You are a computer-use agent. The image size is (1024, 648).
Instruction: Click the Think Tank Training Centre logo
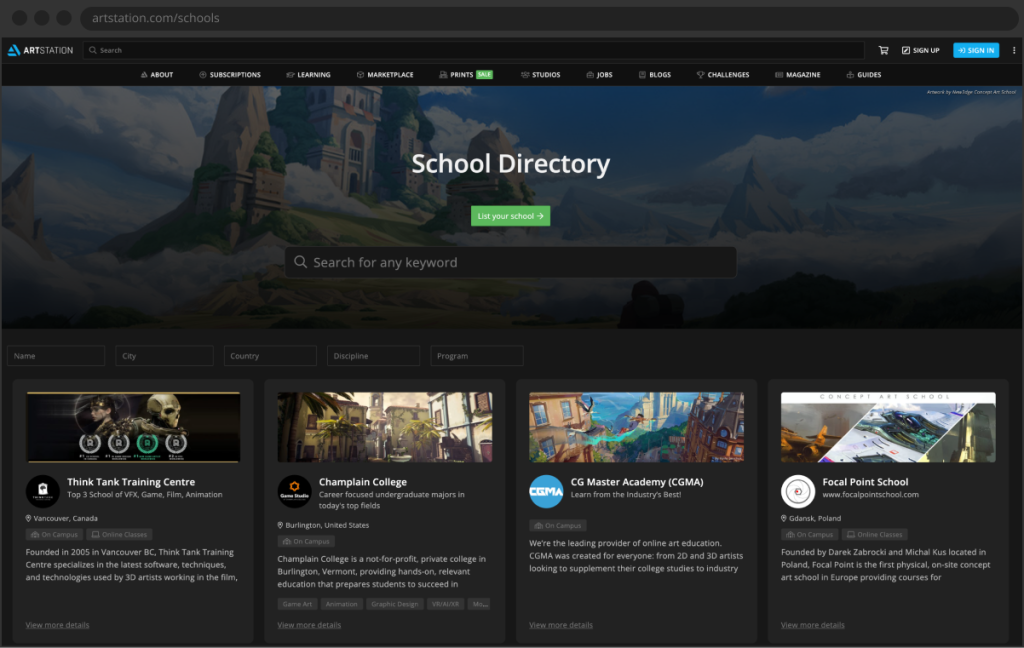pyautogui.click(x=43, y=491)
